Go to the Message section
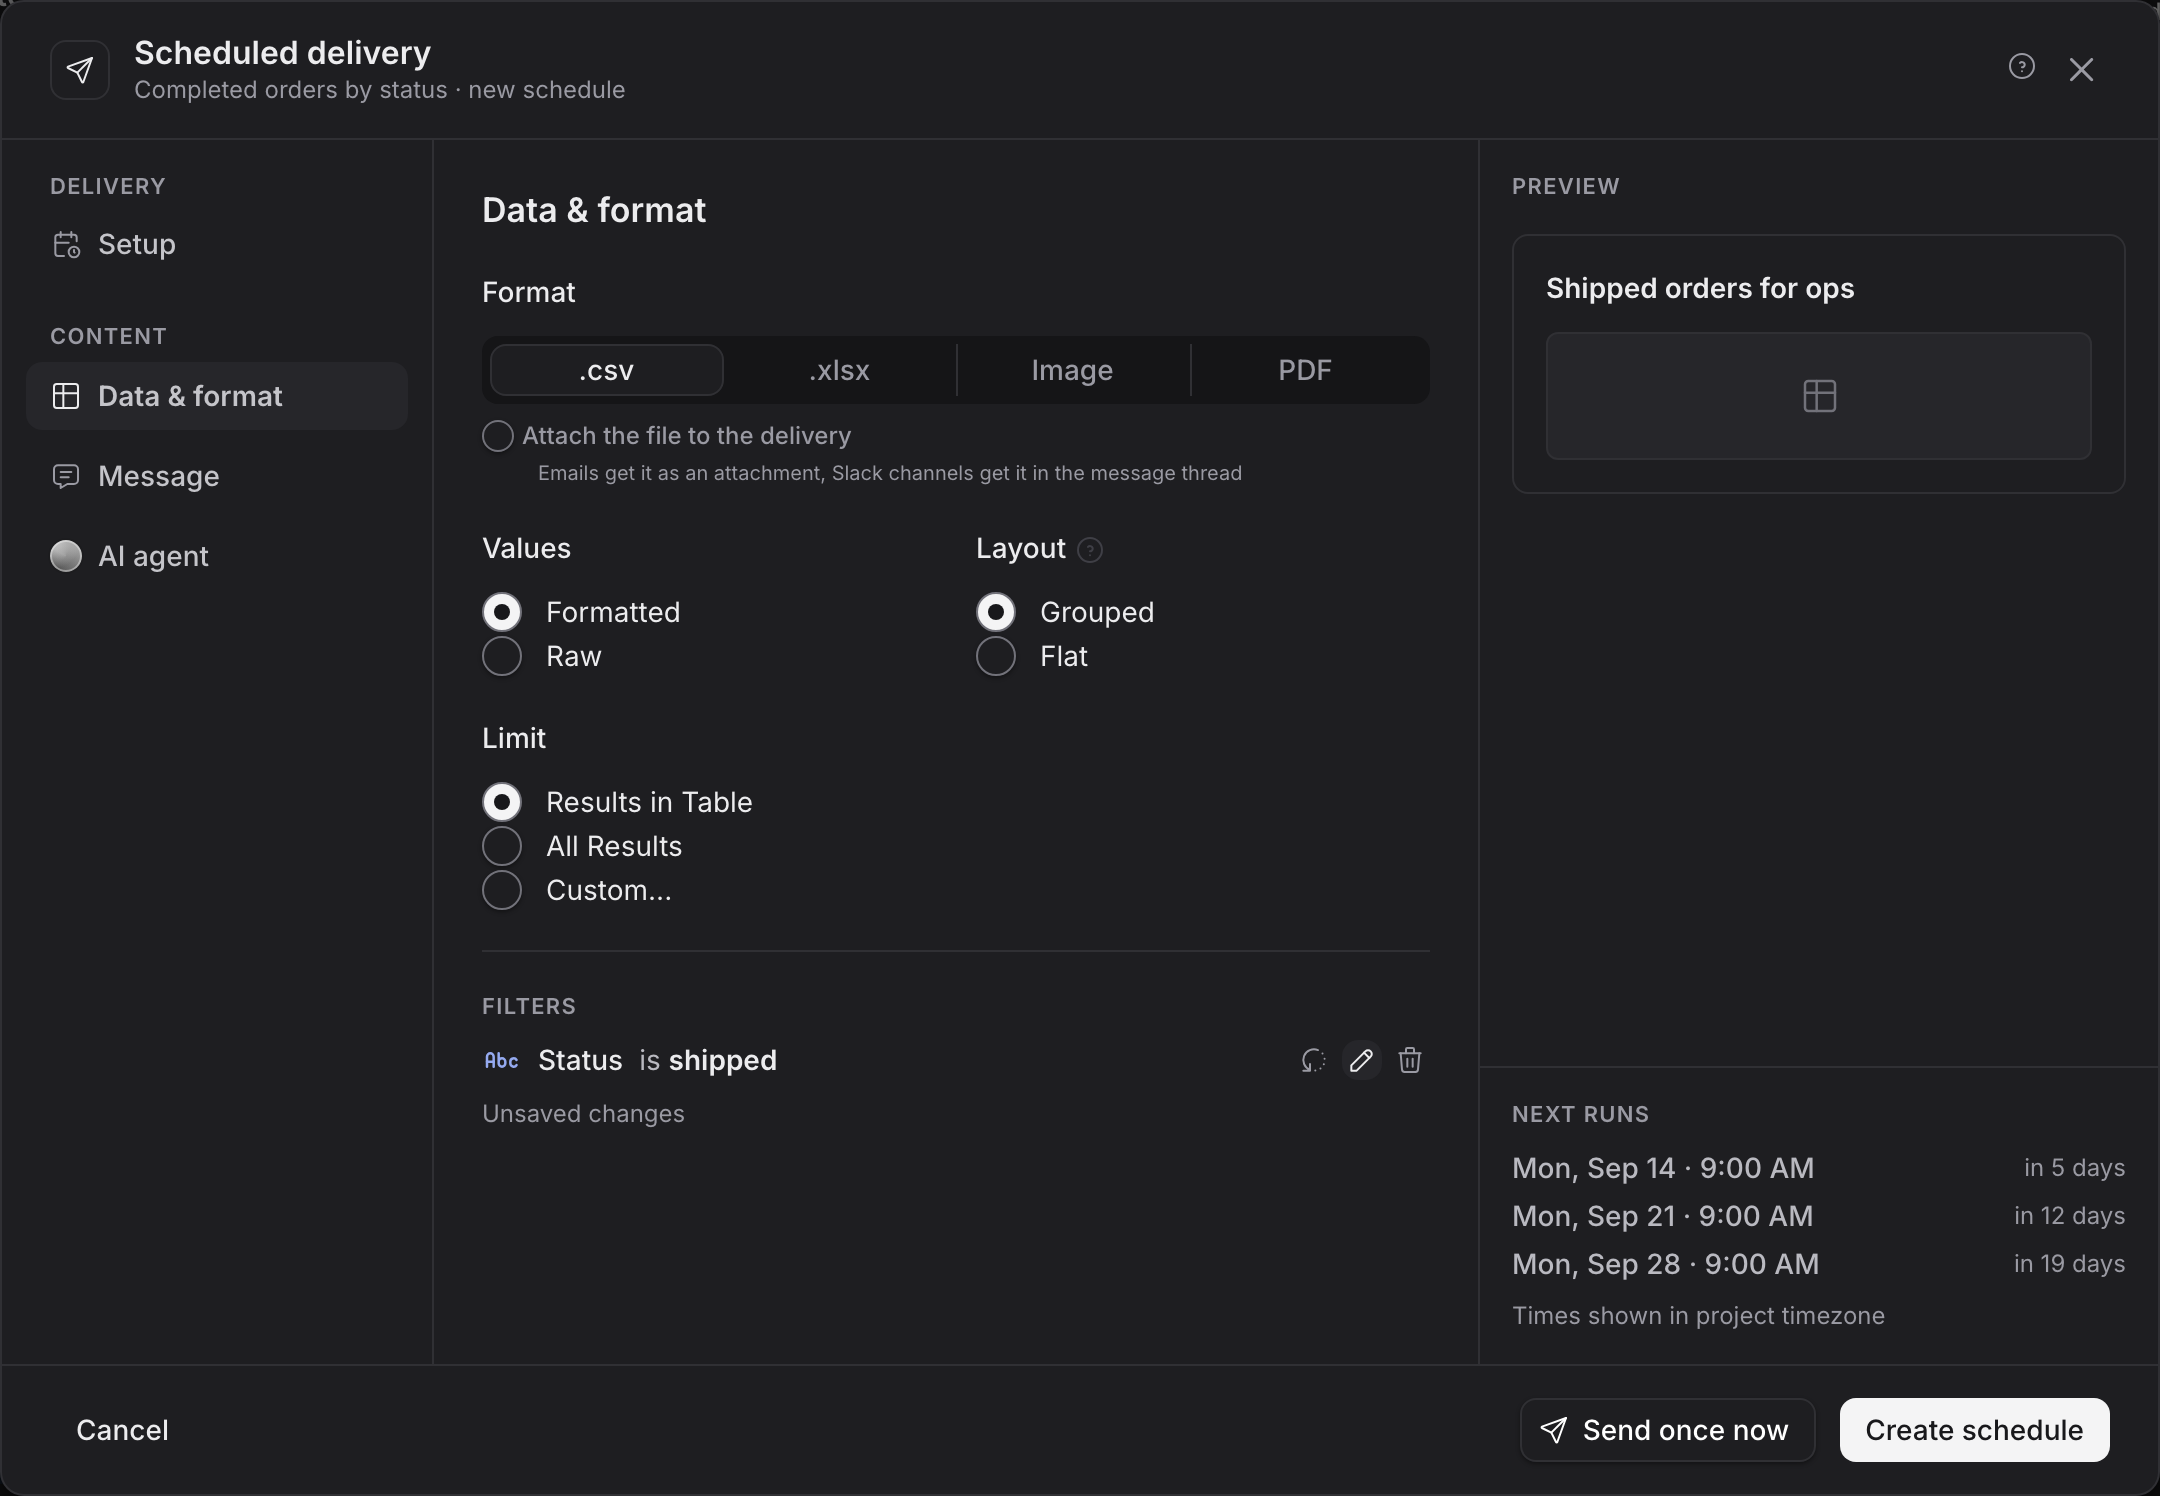The image size is (2160, 1496). point(217,476)
